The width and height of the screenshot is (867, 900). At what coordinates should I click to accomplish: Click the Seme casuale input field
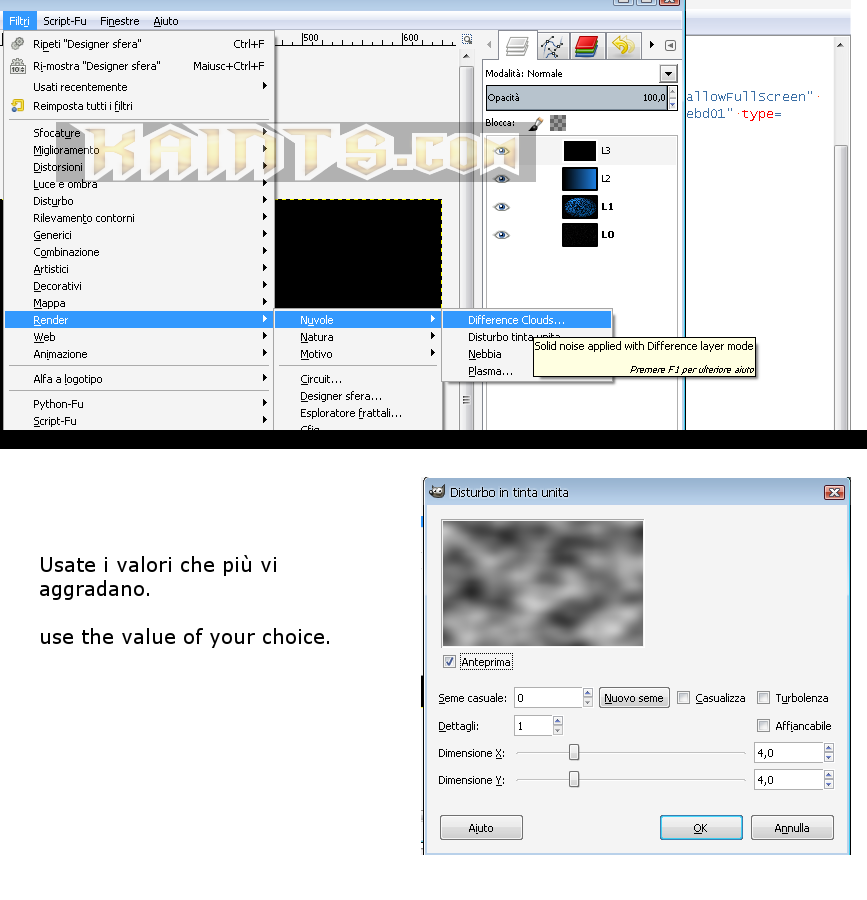[549, 698]
